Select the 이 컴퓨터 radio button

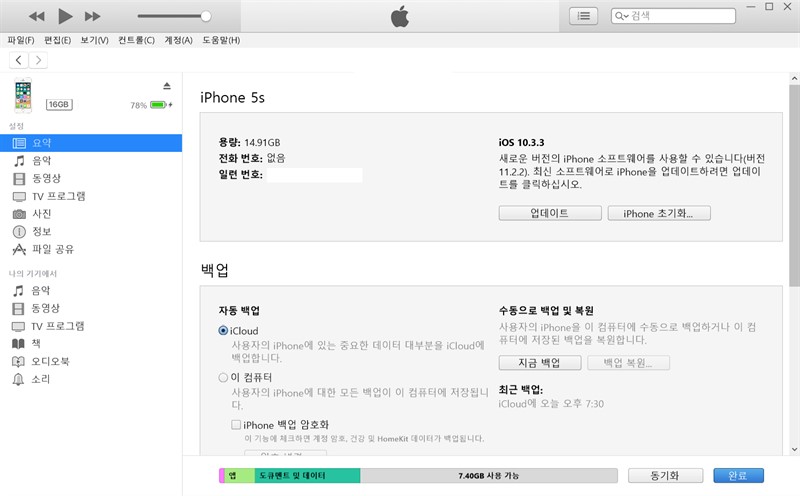(223, 378)
